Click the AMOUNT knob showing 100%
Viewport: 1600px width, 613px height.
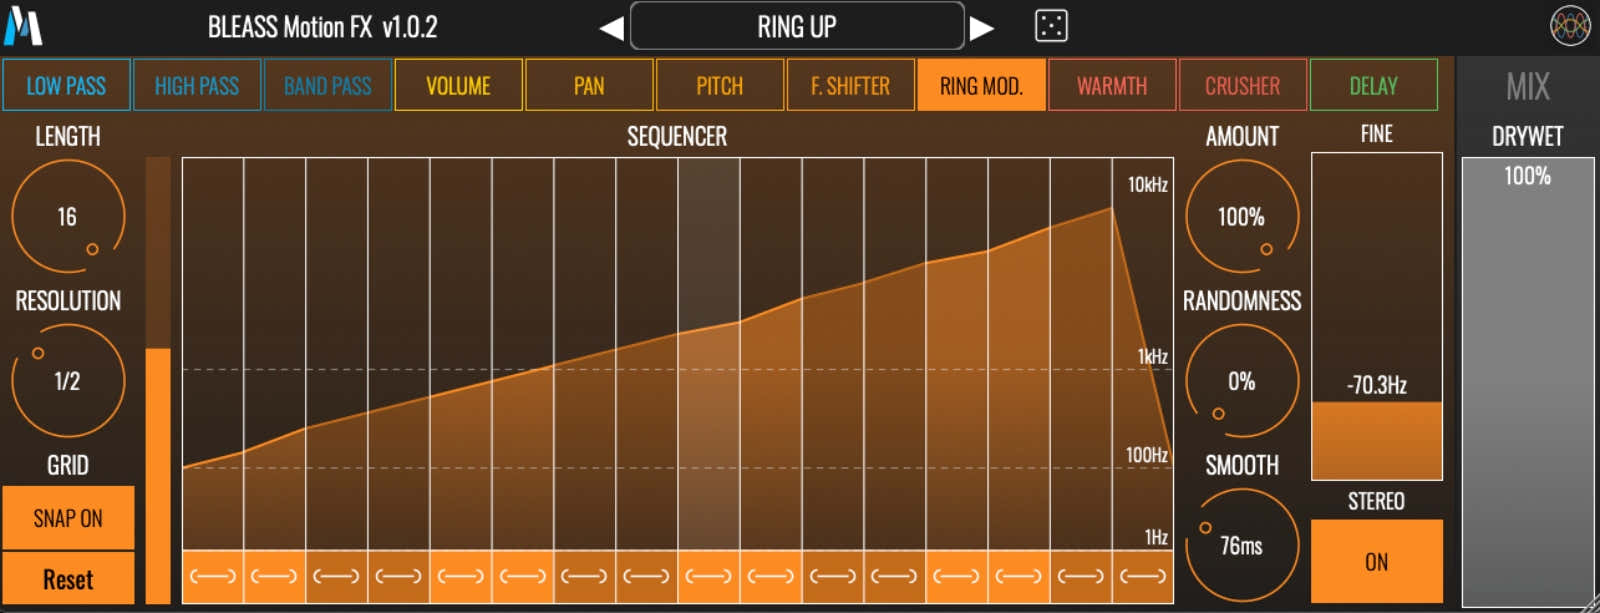pos(1242,216)
